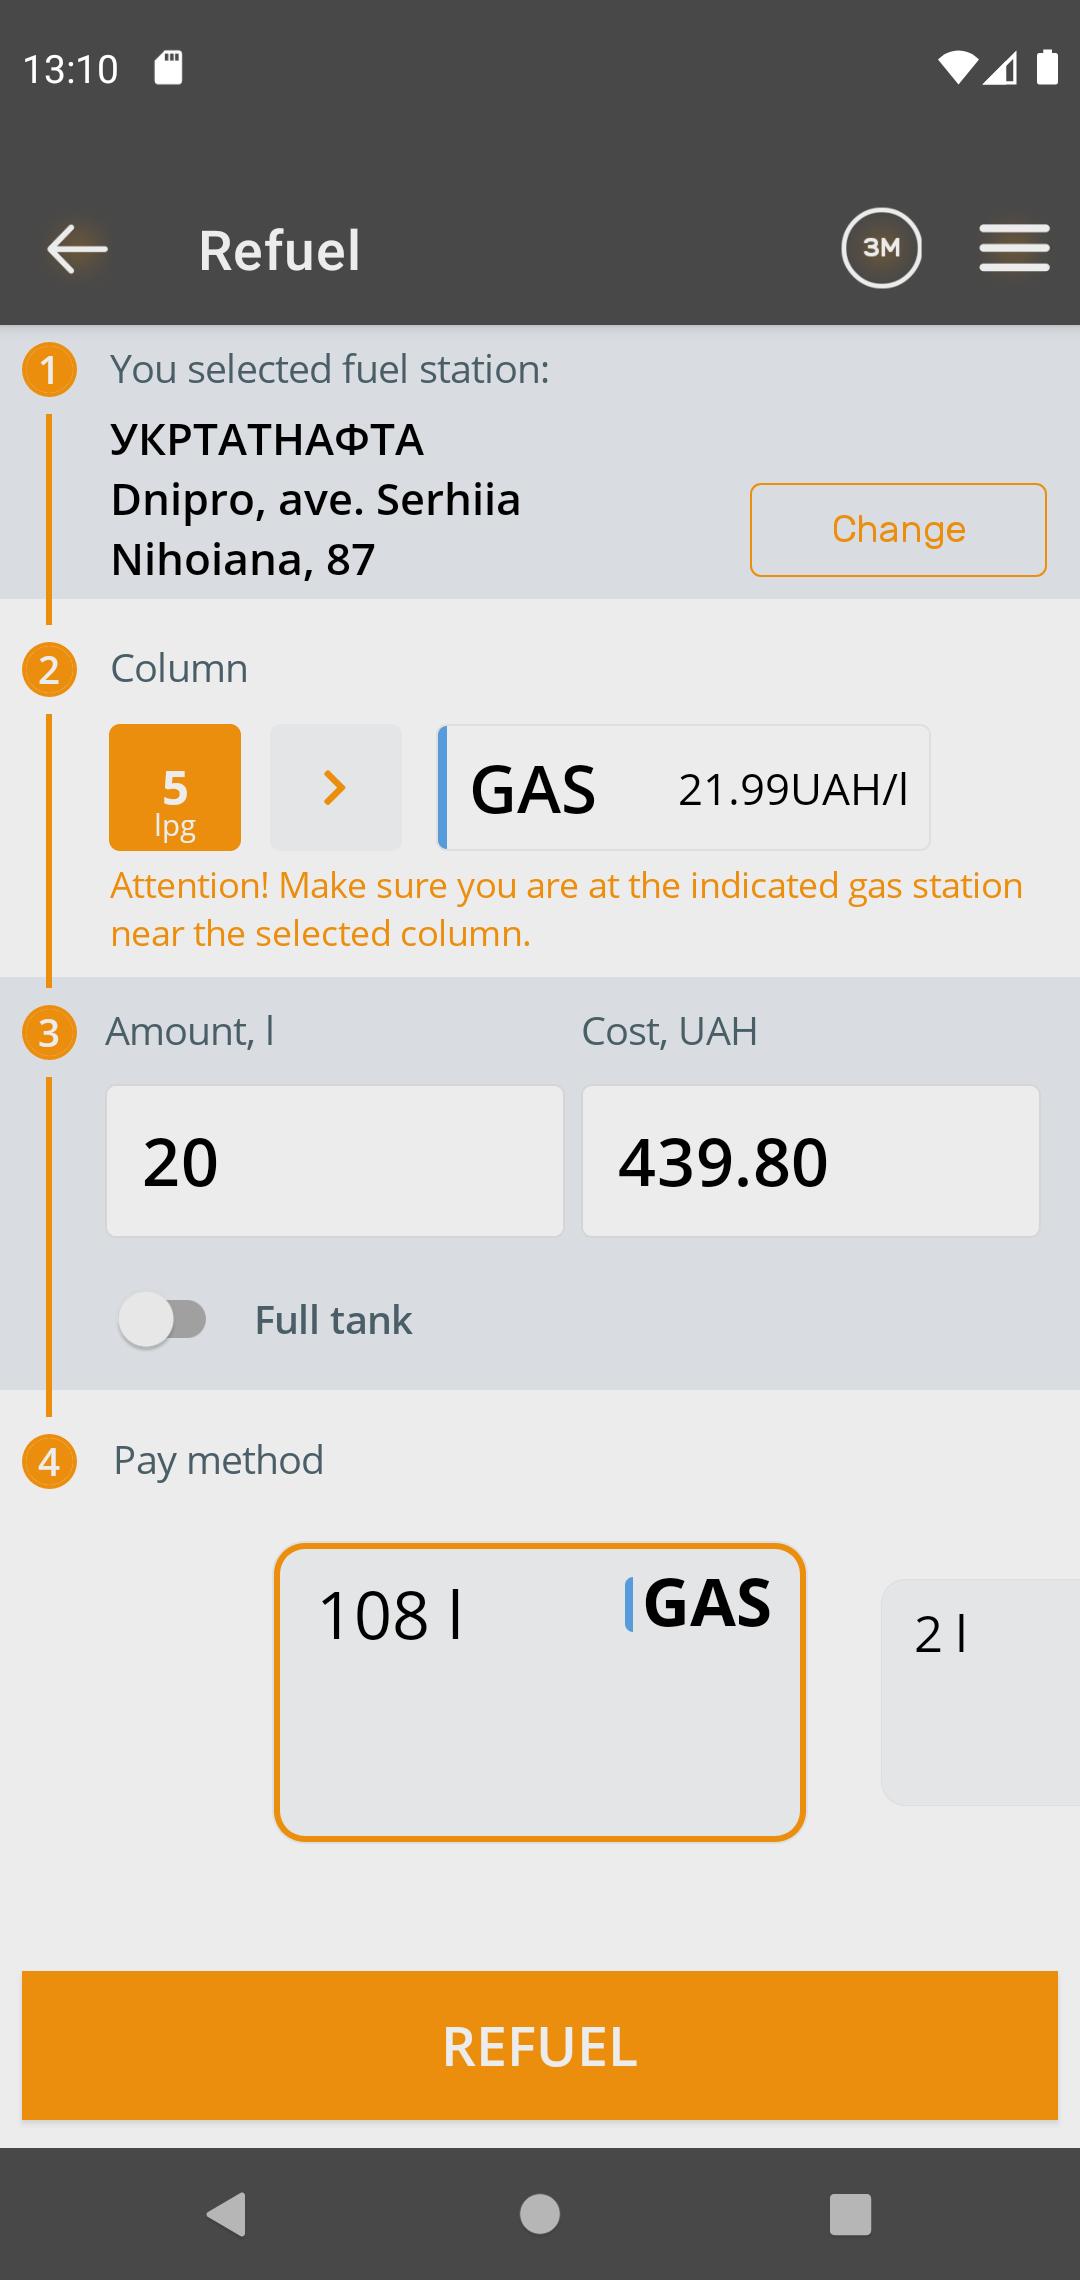1080x2280 pixels.
Task: Enable the Full tank switch
Action: [163, 1320]
